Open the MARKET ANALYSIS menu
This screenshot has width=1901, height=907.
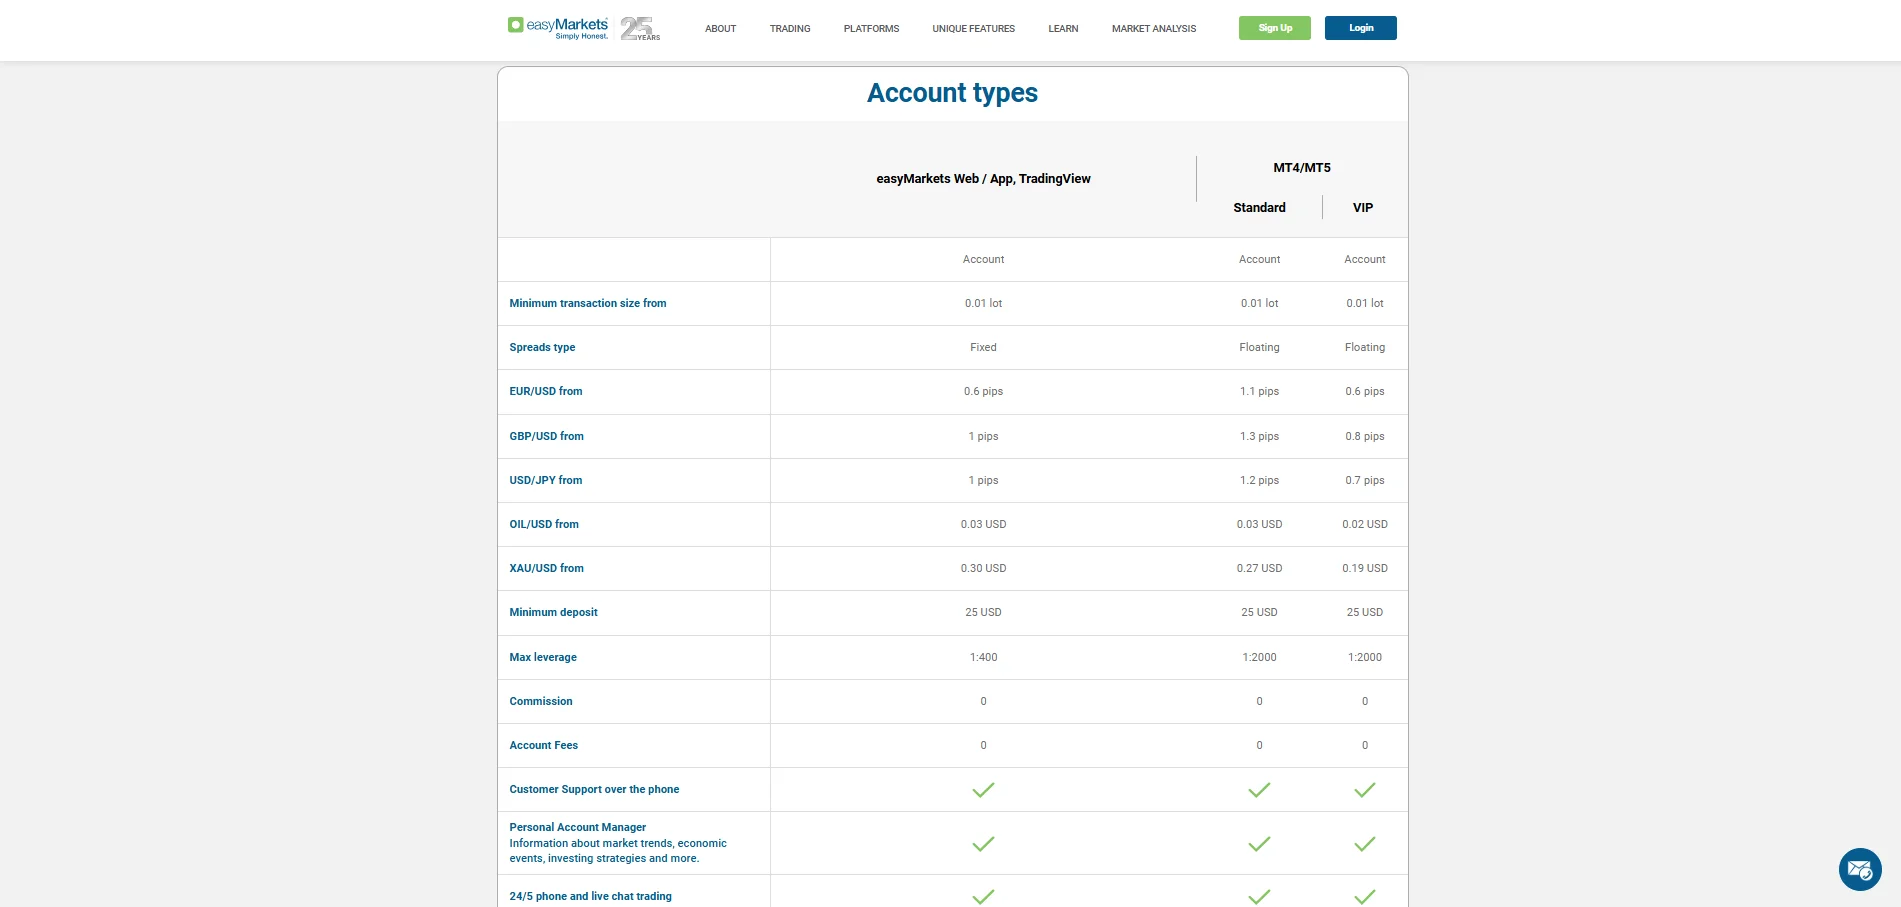[x=1154, y=29]
